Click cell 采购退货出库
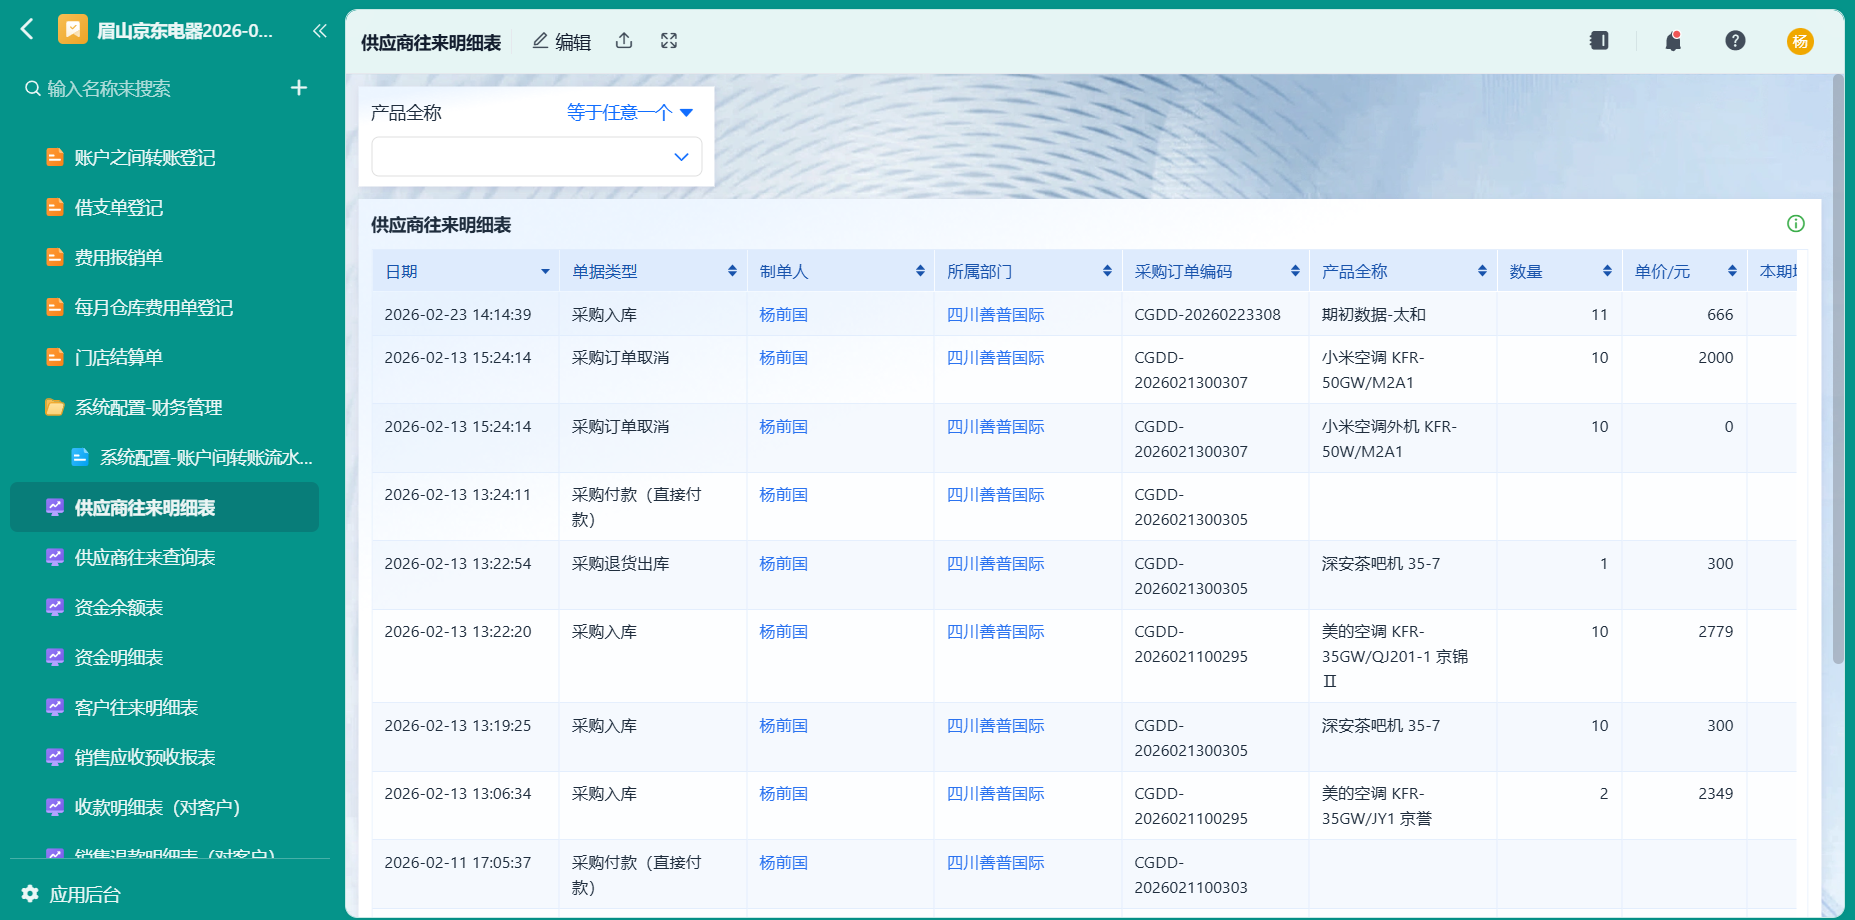The height and width of the screenshot is (920, 1855). click(620, 563)
